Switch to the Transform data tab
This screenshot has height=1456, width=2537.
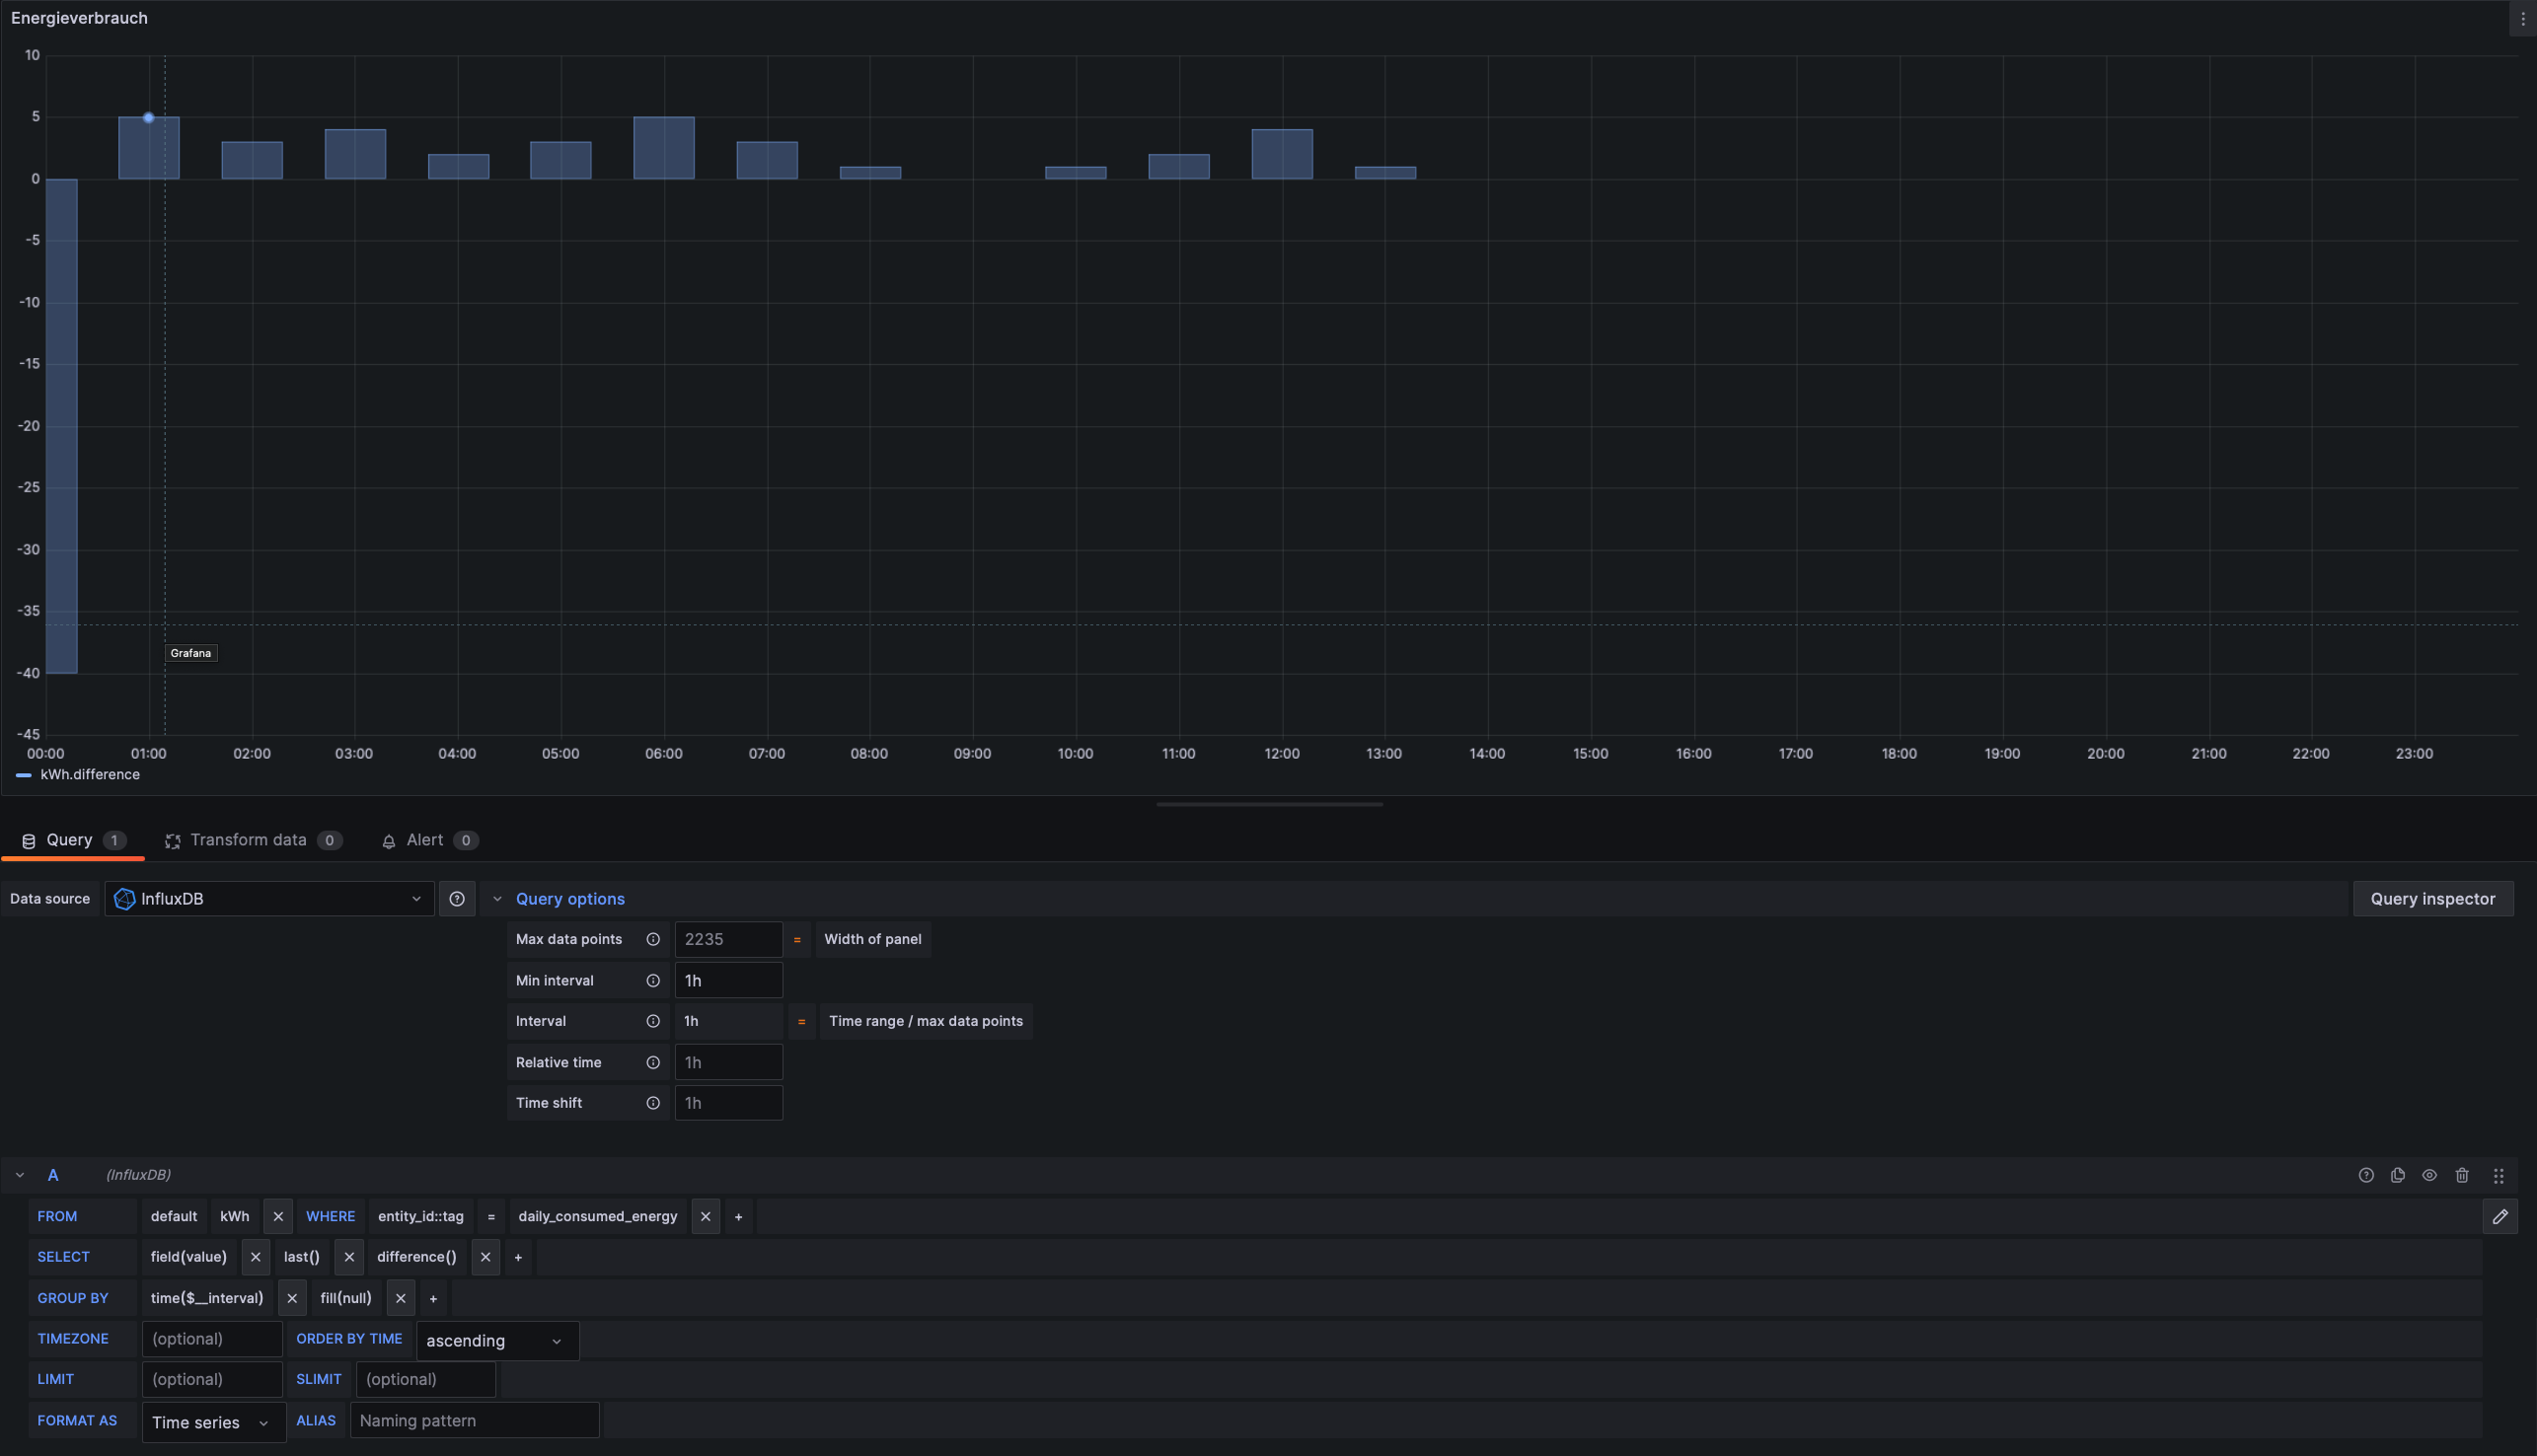coord(248,840)
